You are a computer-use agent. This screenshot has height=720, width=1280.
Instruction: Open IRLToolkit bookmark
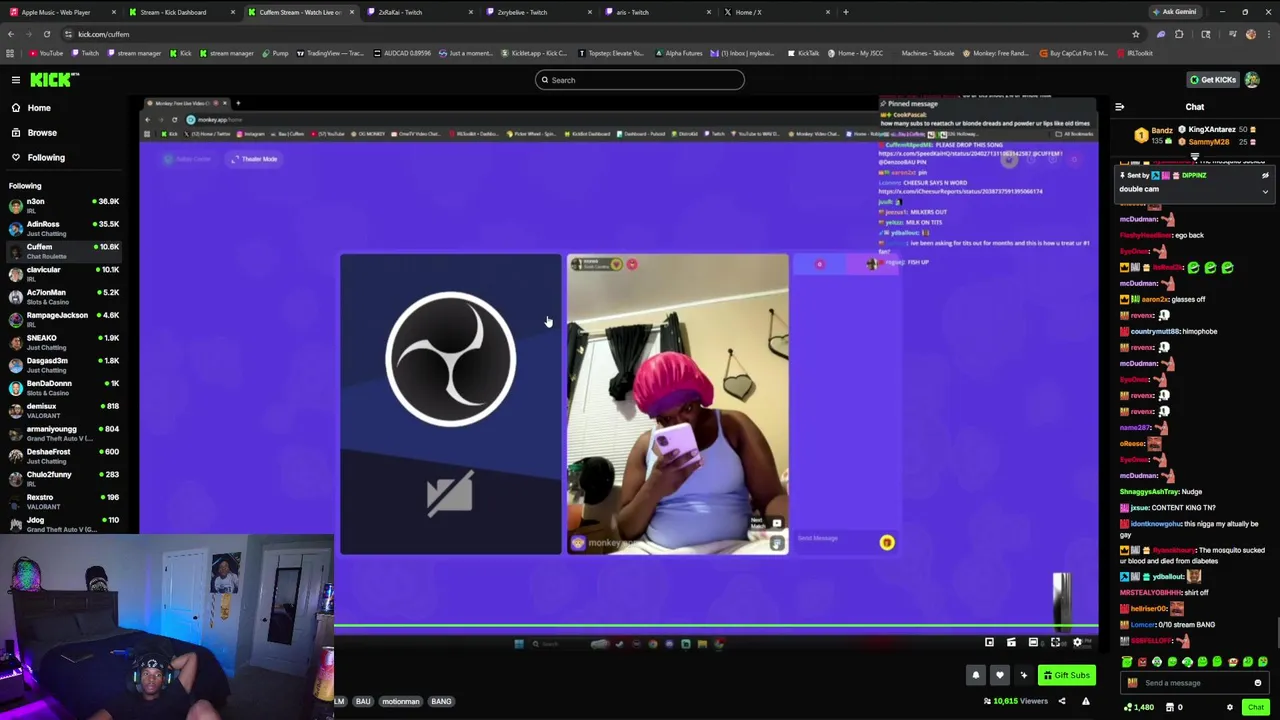(x=1135, y=53)
